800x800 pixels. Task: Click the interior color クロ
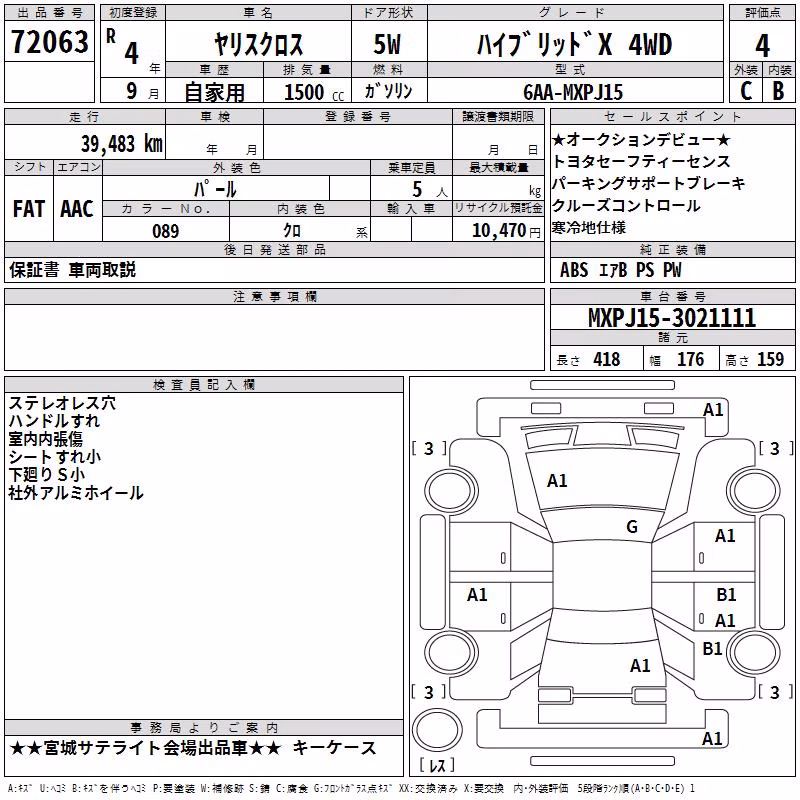(292, 231)
